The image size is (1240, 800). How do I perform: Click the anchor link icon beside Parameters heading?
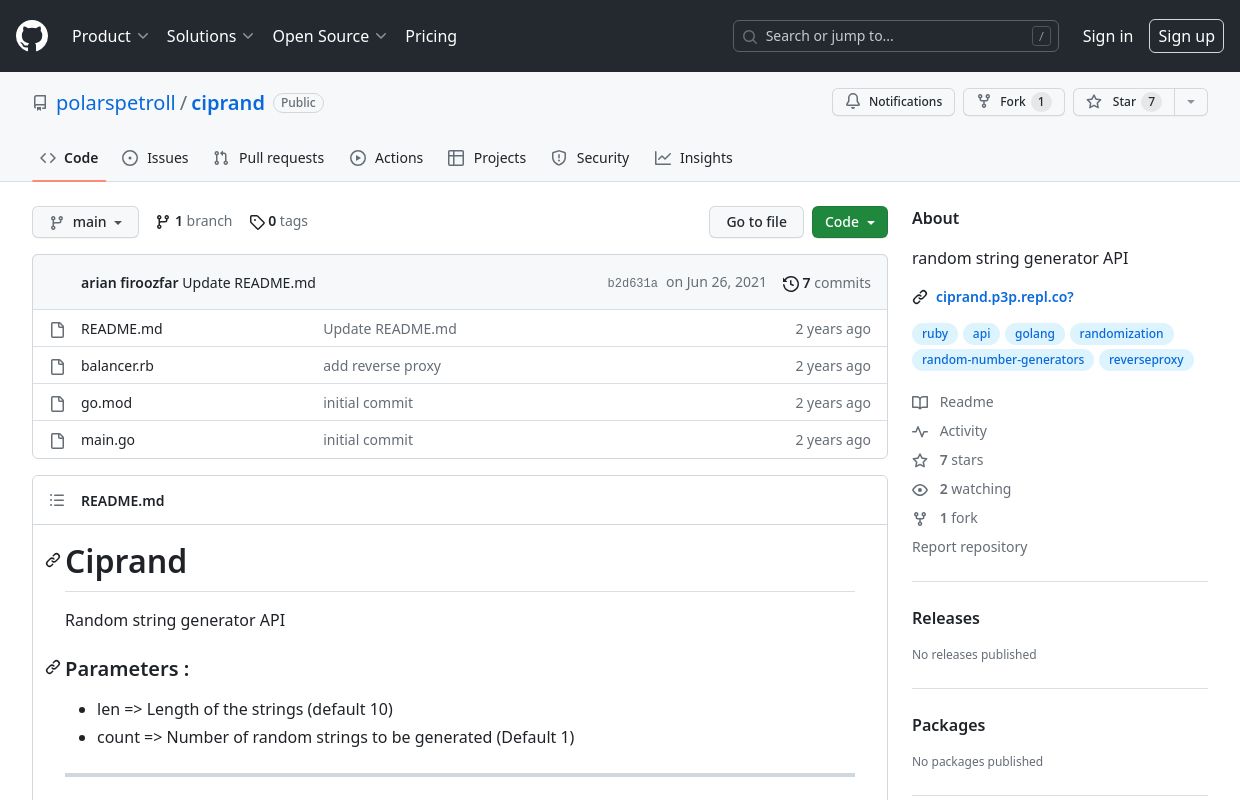click(x=53, y=668)
